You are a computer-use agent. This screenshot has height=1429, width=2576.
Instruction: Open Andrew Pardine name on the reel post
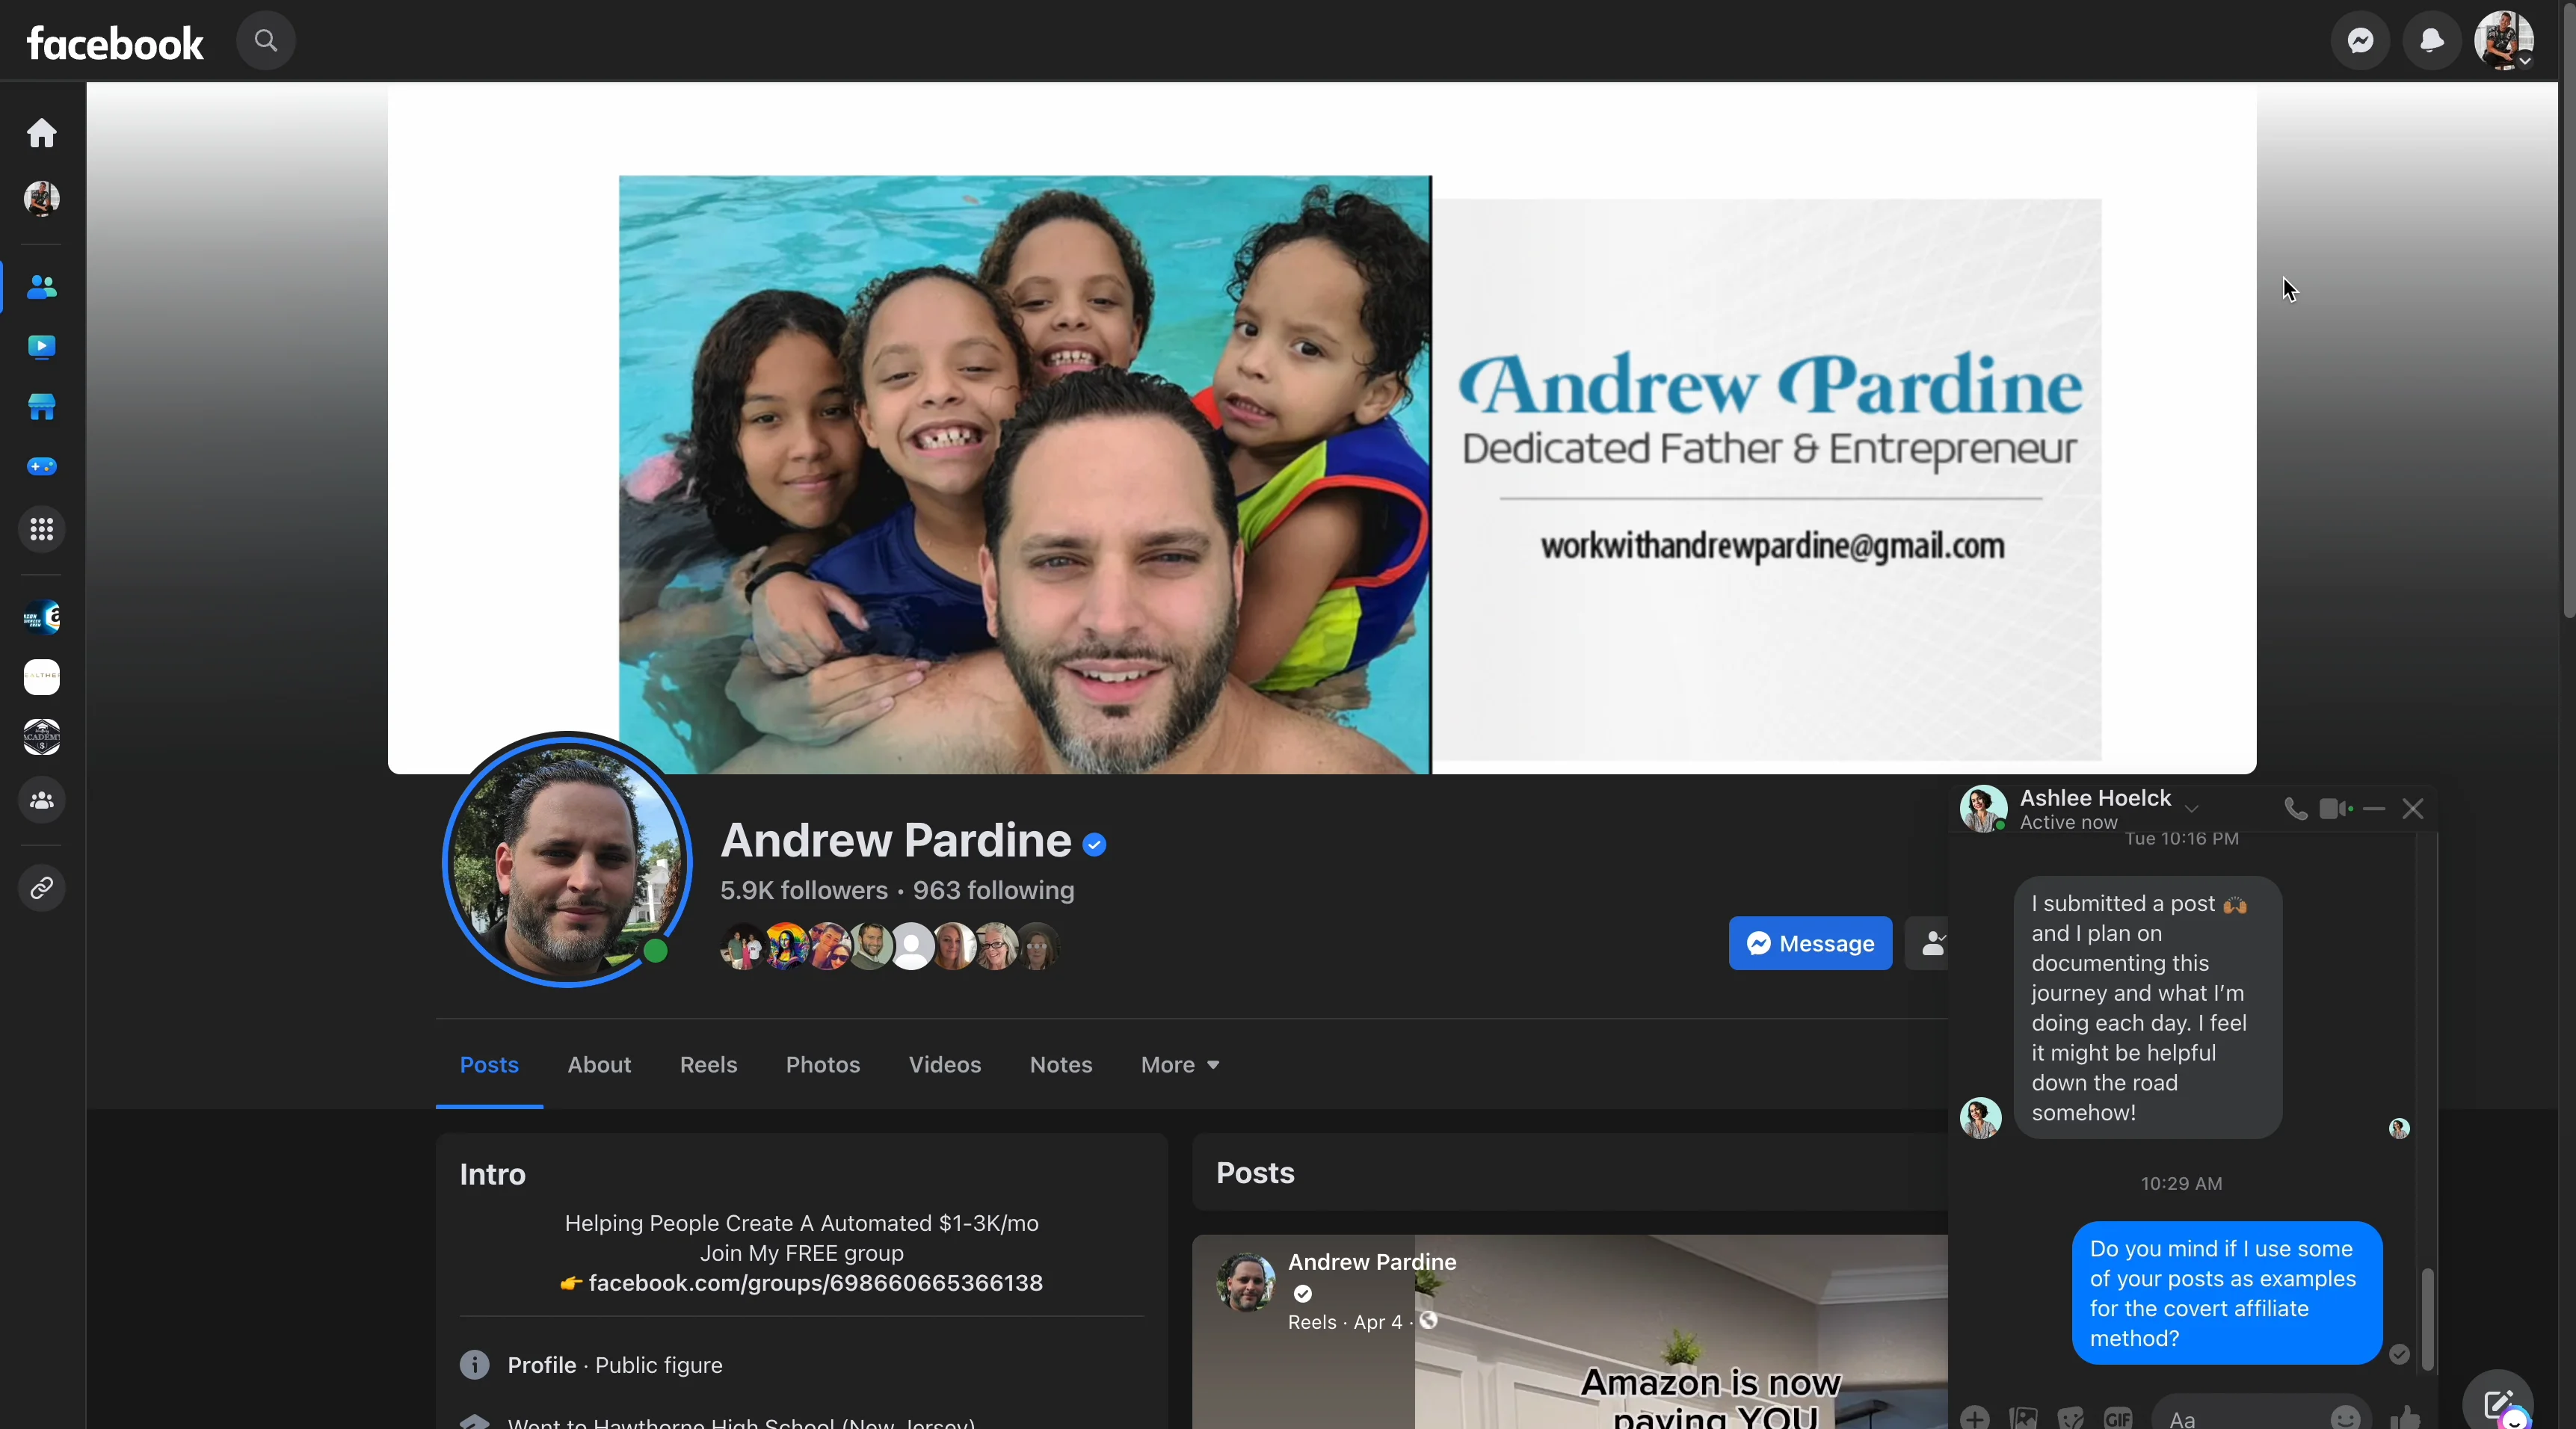click(x=1372, y=1262)
